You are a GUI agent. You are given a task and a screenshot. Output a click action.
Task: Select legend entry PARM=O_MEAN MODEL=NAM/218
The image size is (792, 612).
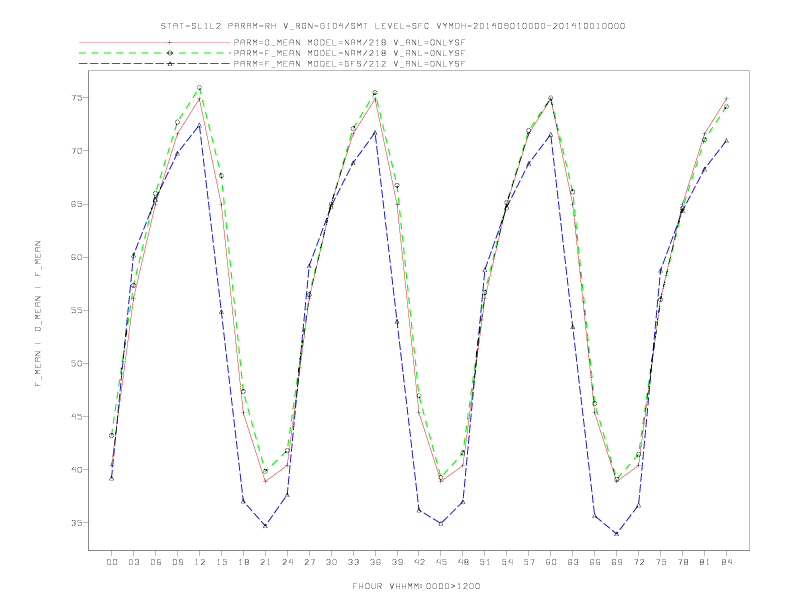point(349,42)
